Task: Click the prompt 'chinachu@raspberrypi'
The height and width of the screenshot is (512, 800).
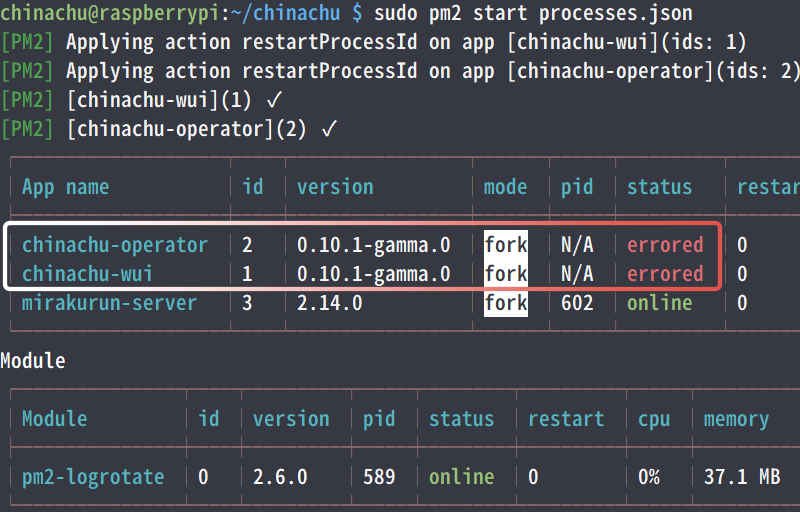Action: click(x=109, y=13)
